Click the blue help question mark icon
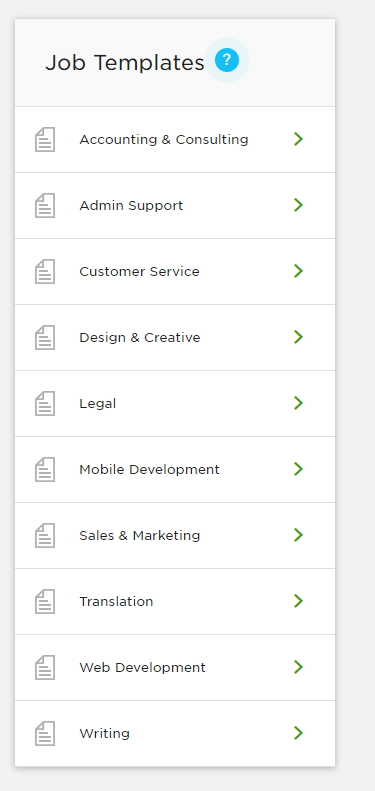 pos(227,61)
